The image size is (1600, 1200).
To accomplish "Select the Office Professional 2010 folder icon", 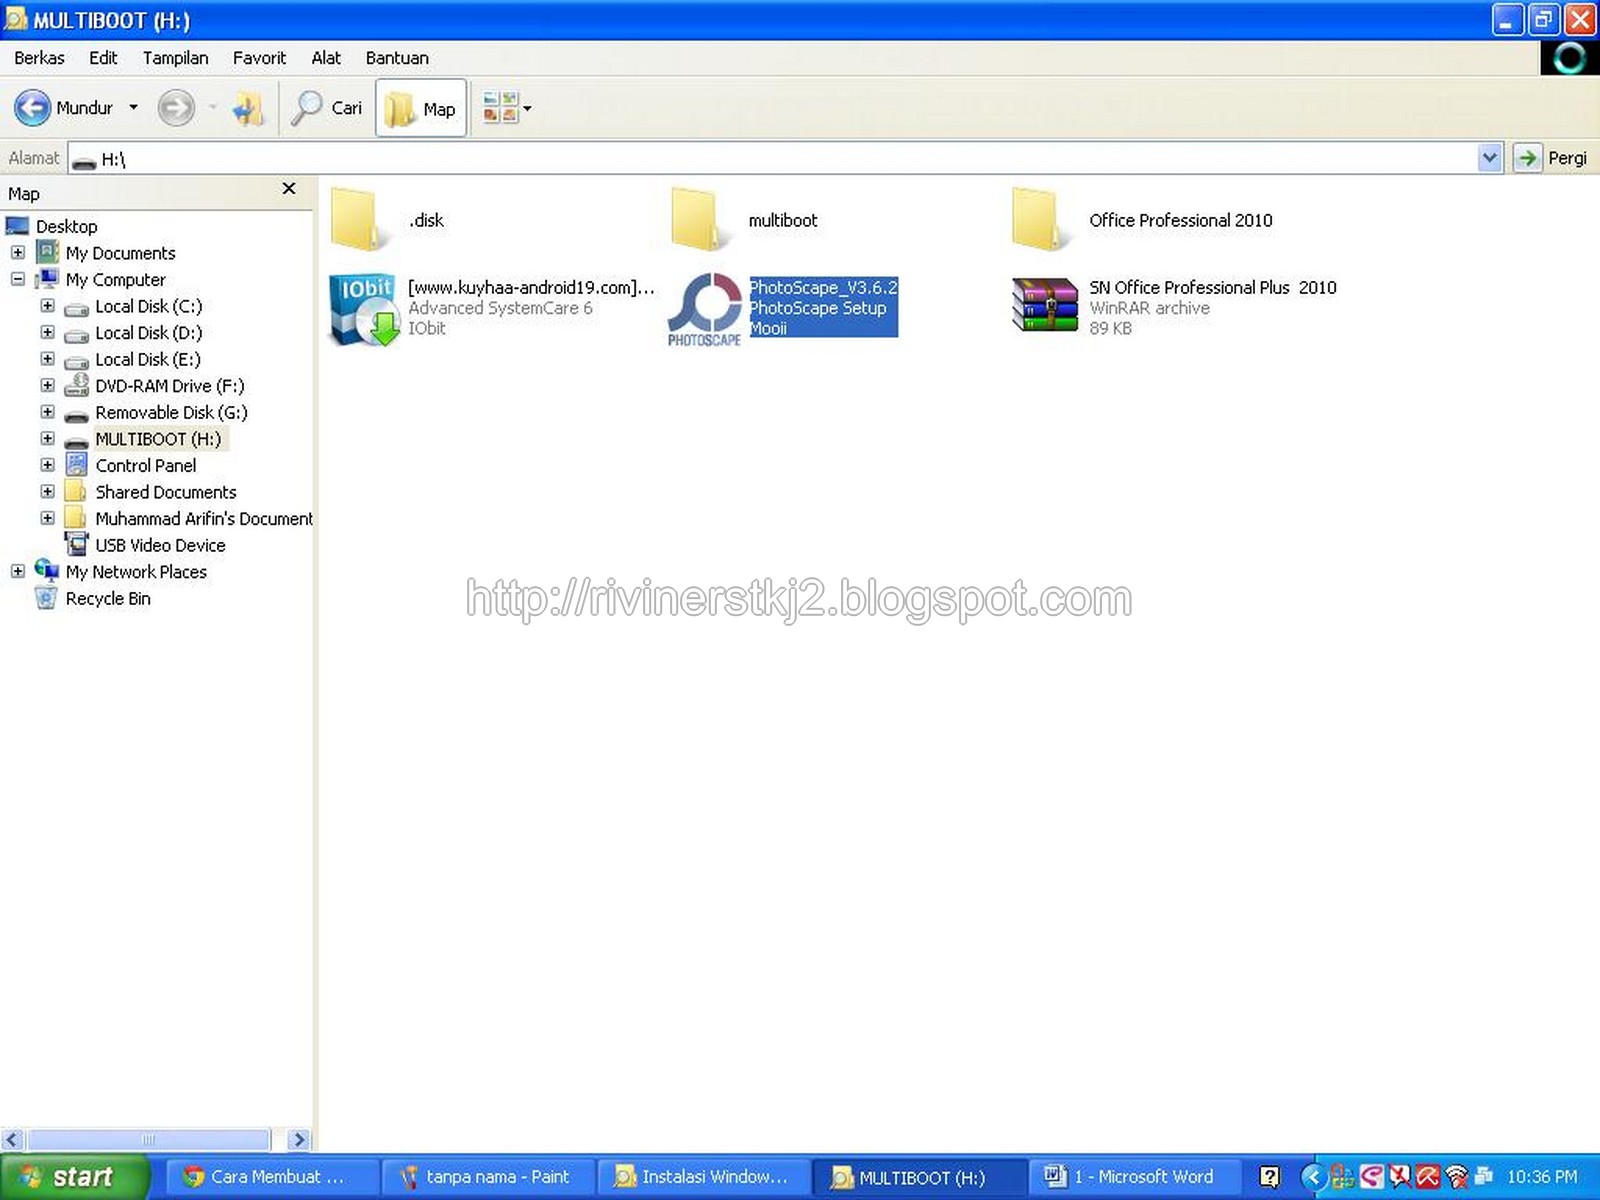I will click(x=1041, y=218).
